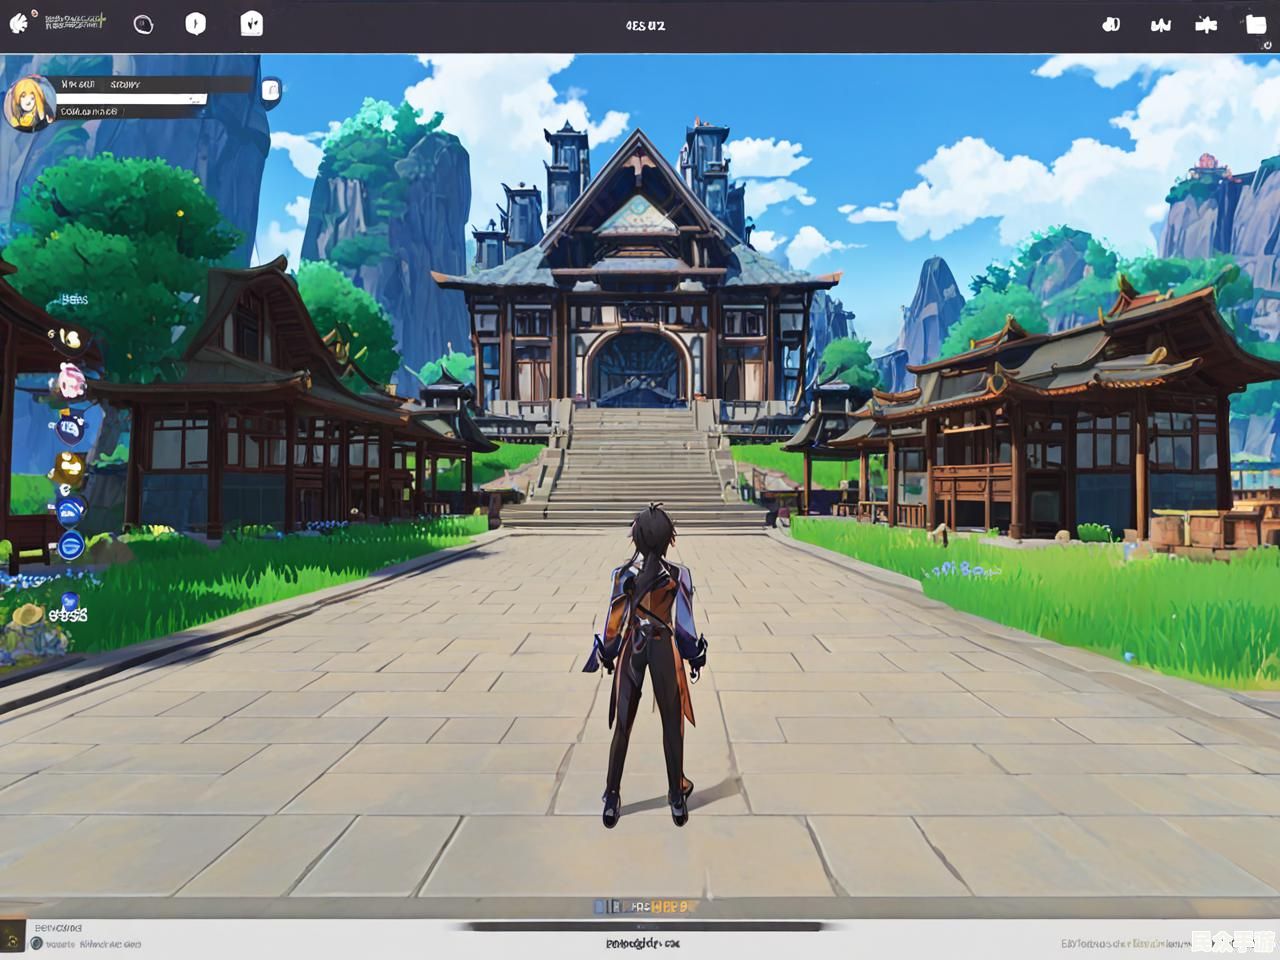The height and width of the screenshot is (960, 1280).
Task: Click the dark scrollbar along the bottom bar
Action: pos(645,927)
